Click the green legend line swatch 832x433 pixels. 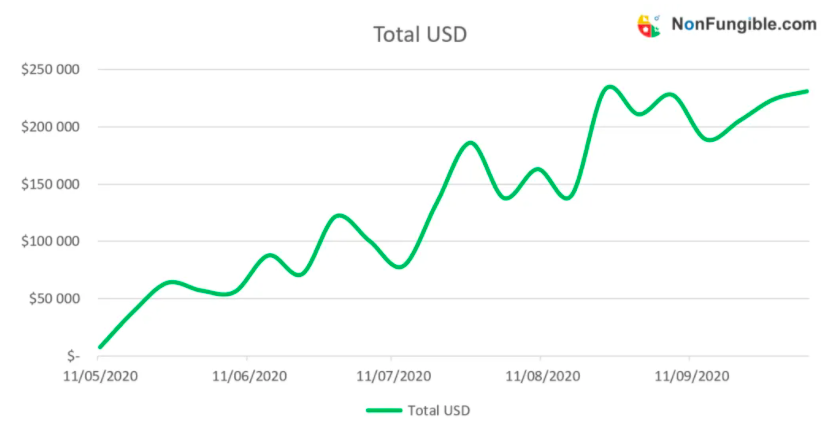(383, 410)
